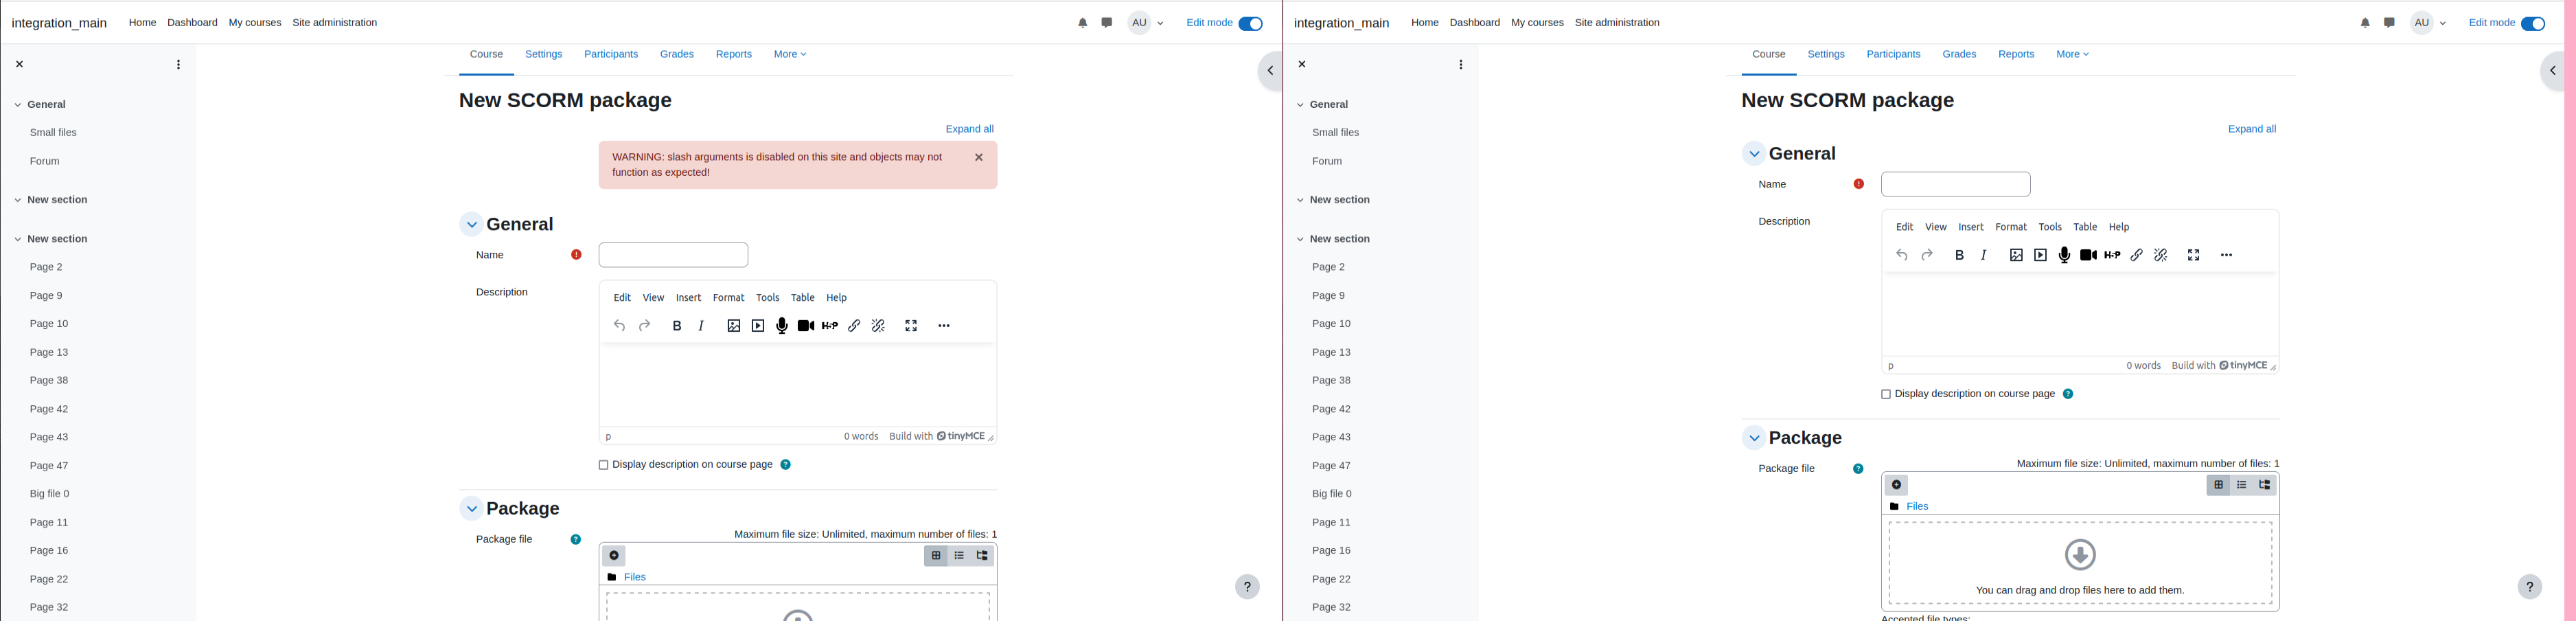Reveal more toolbar buttons in left pane editor
The width and height of the screenshot is (2576, 621).
944,326
